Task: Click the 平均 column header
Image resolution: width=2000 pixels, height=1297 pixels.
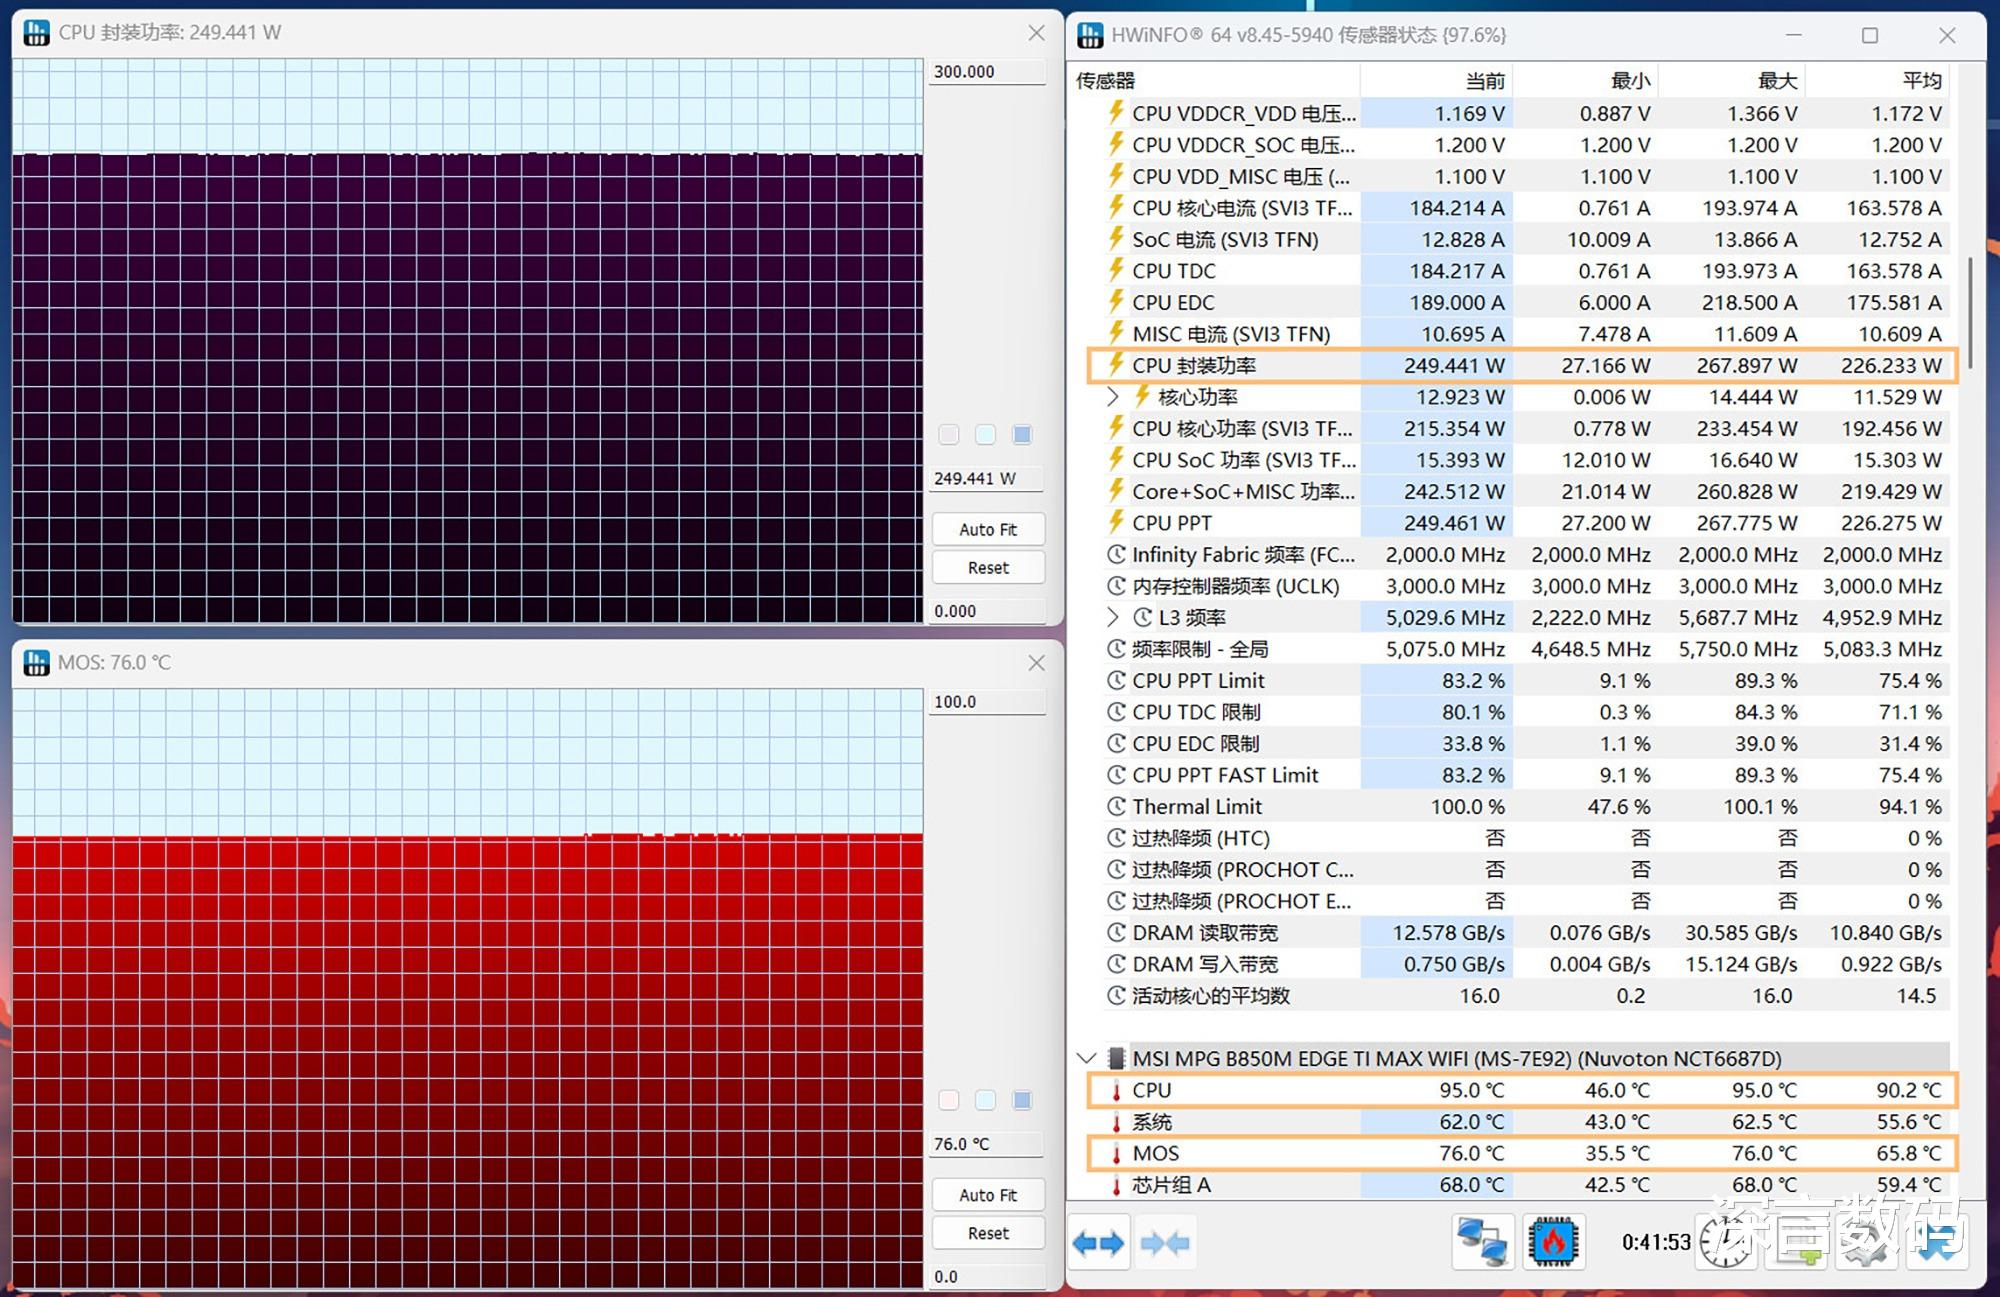Action: [1920, 81]
